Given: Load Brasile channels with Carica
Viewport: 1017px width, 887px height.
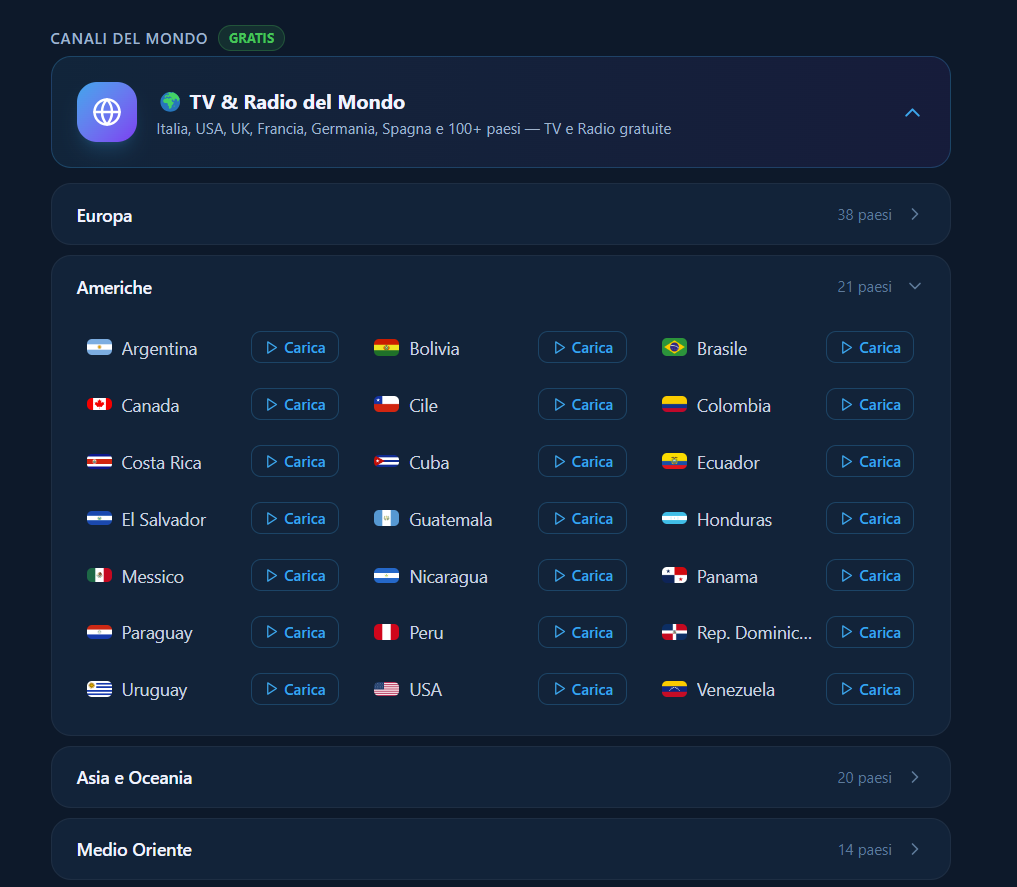Looking at the screenshot, I should click(870, 348).
